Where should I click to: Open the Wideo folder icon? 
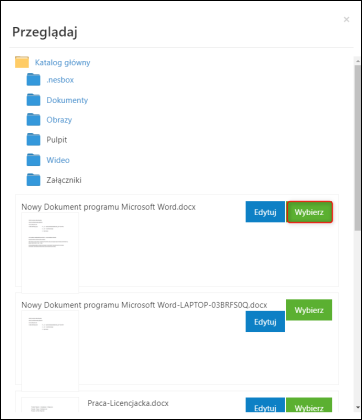(33, 160)
